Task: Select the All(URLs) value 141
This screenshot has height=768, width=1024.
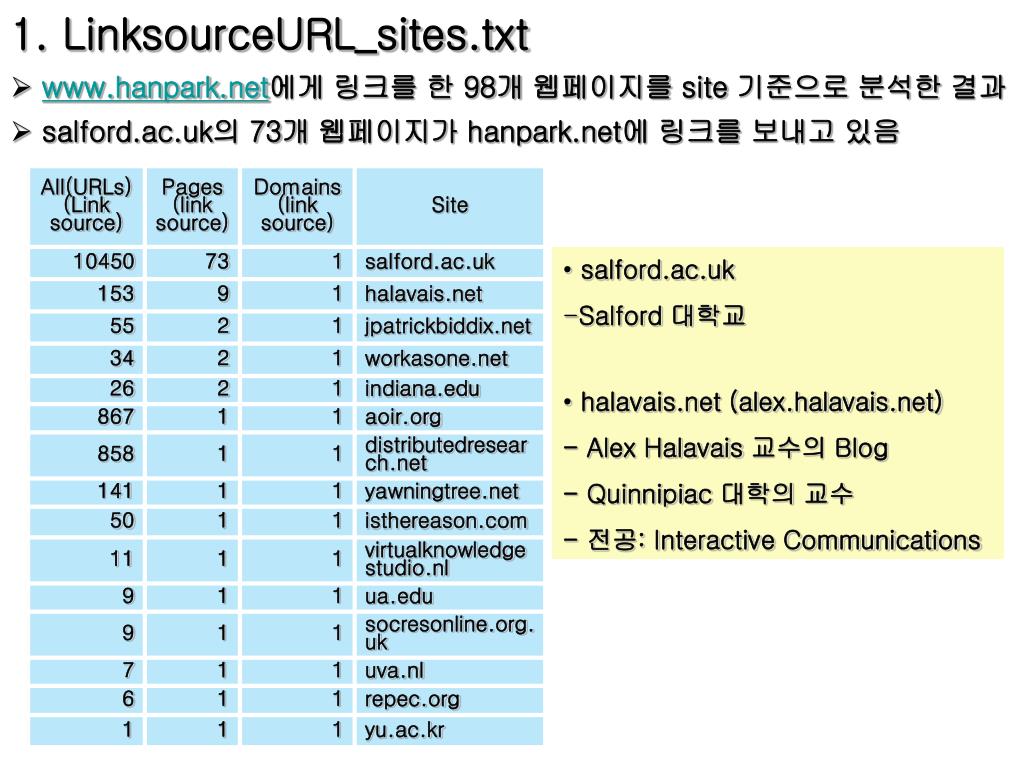Action: coord(116,491)
